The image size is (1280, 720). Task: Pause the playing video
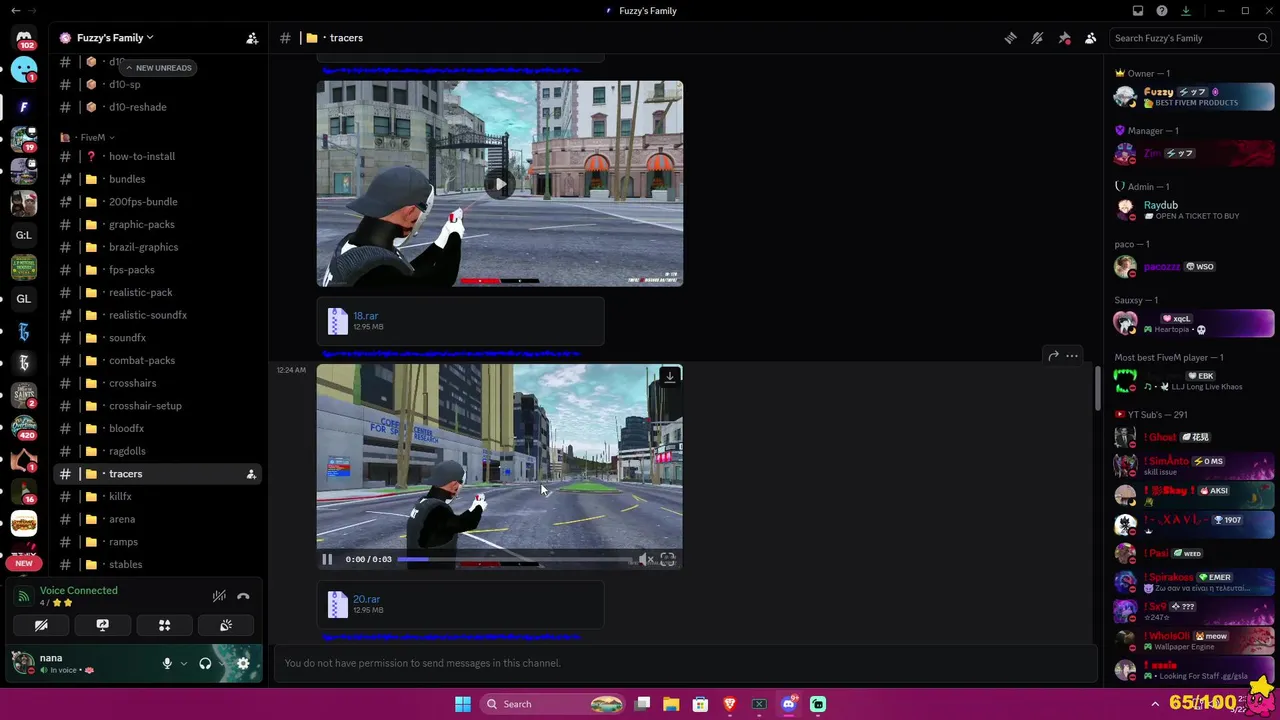(327, 560)
